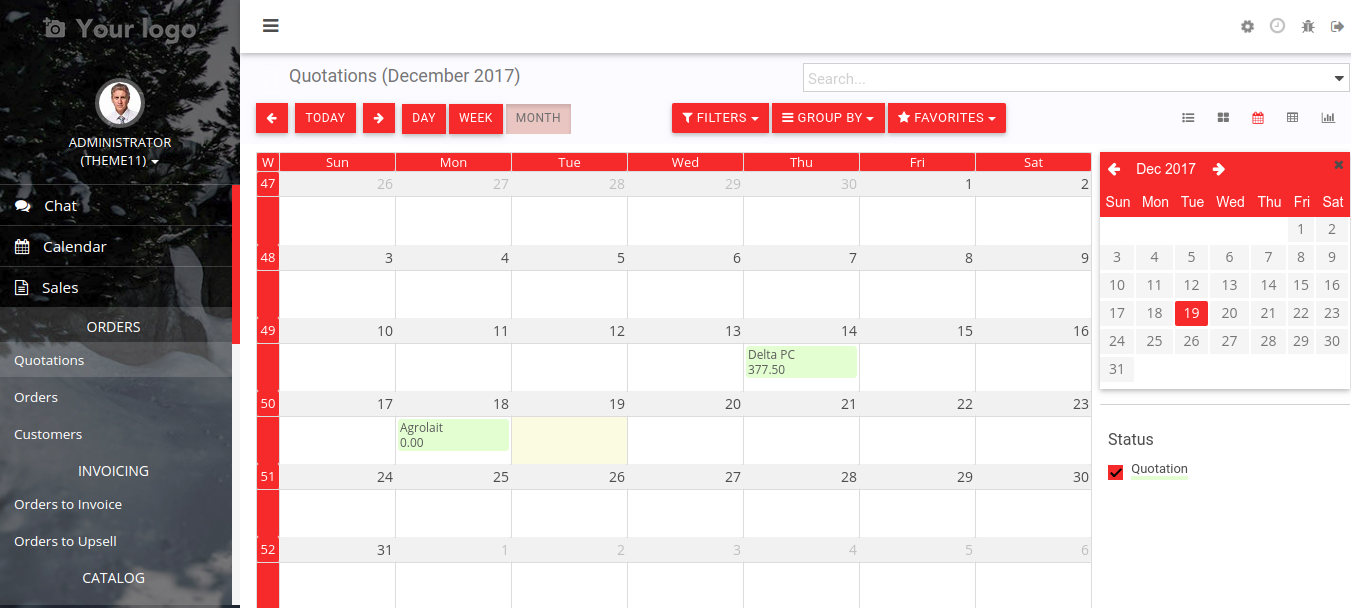Toggle the hamburger menu icon

pos(271,26)
